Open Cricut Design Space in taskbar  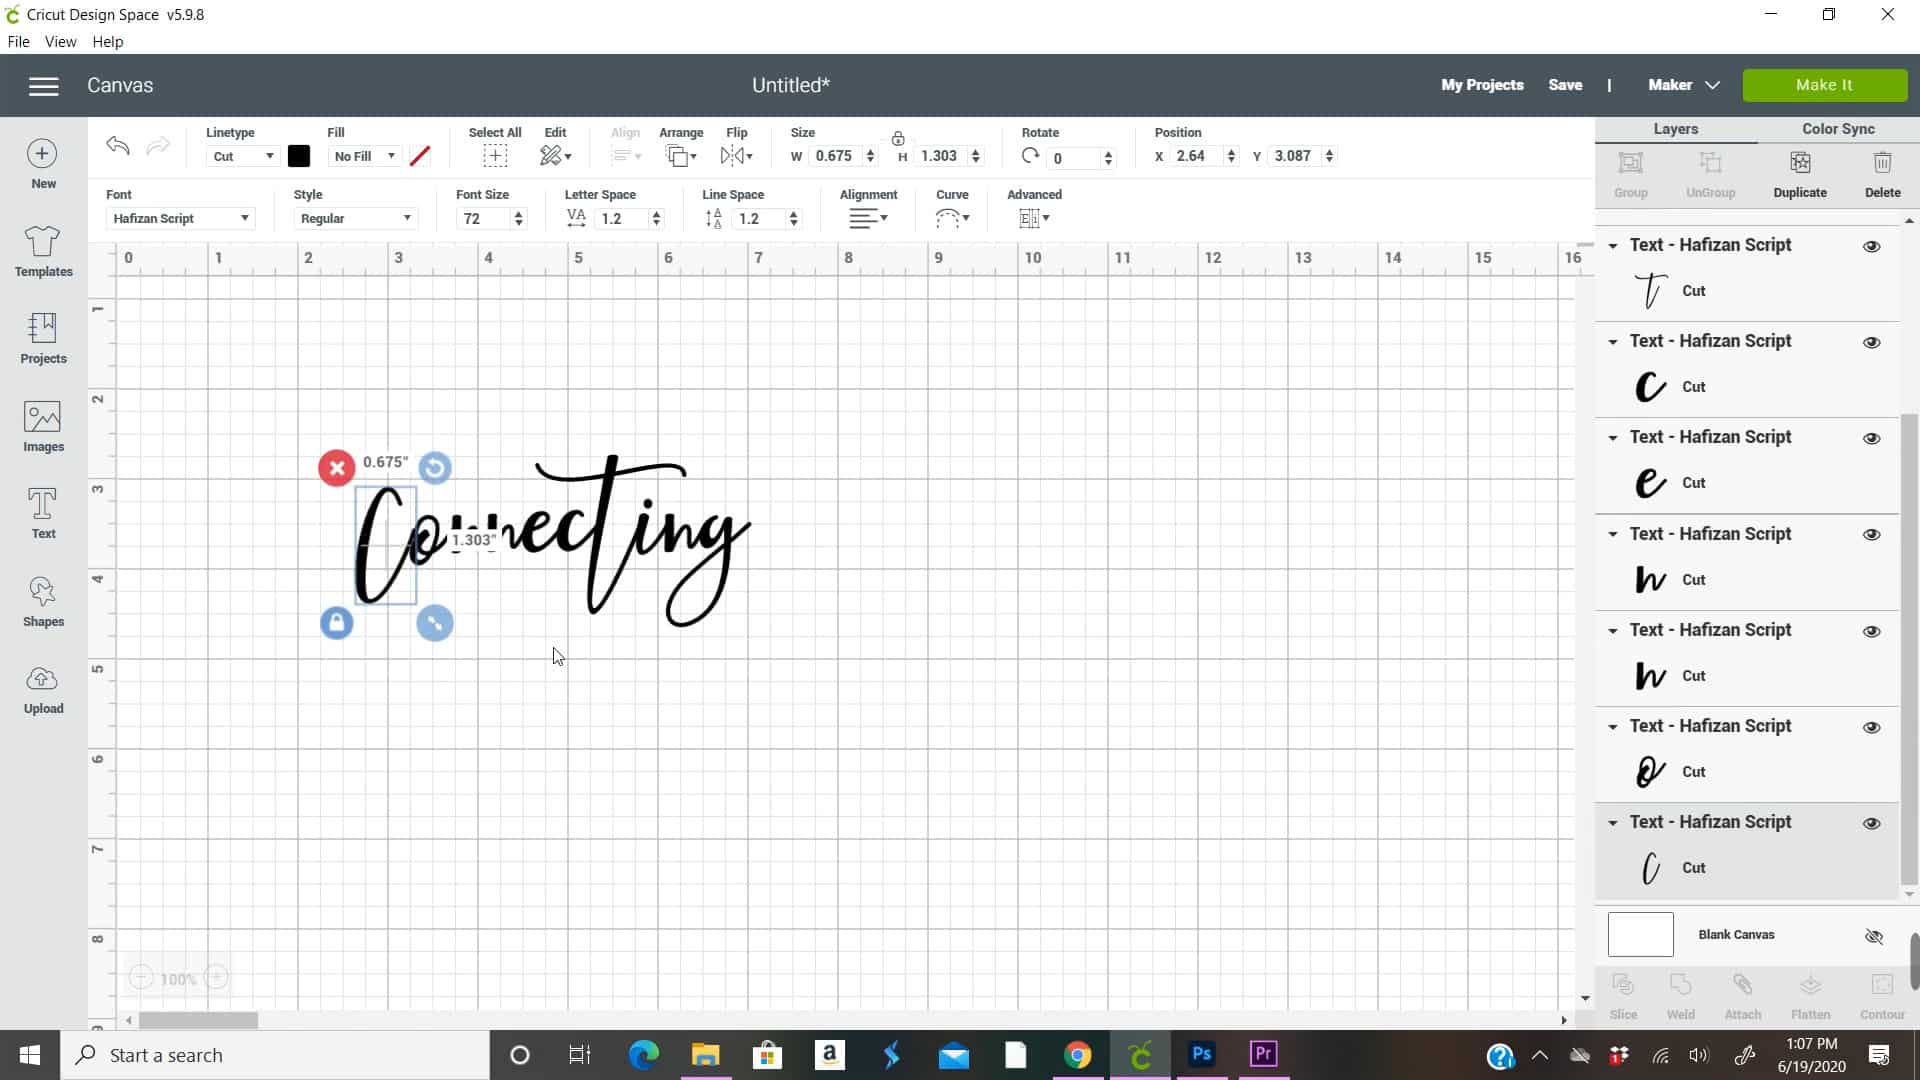pyautogui.click(x=1140, y=1055)
